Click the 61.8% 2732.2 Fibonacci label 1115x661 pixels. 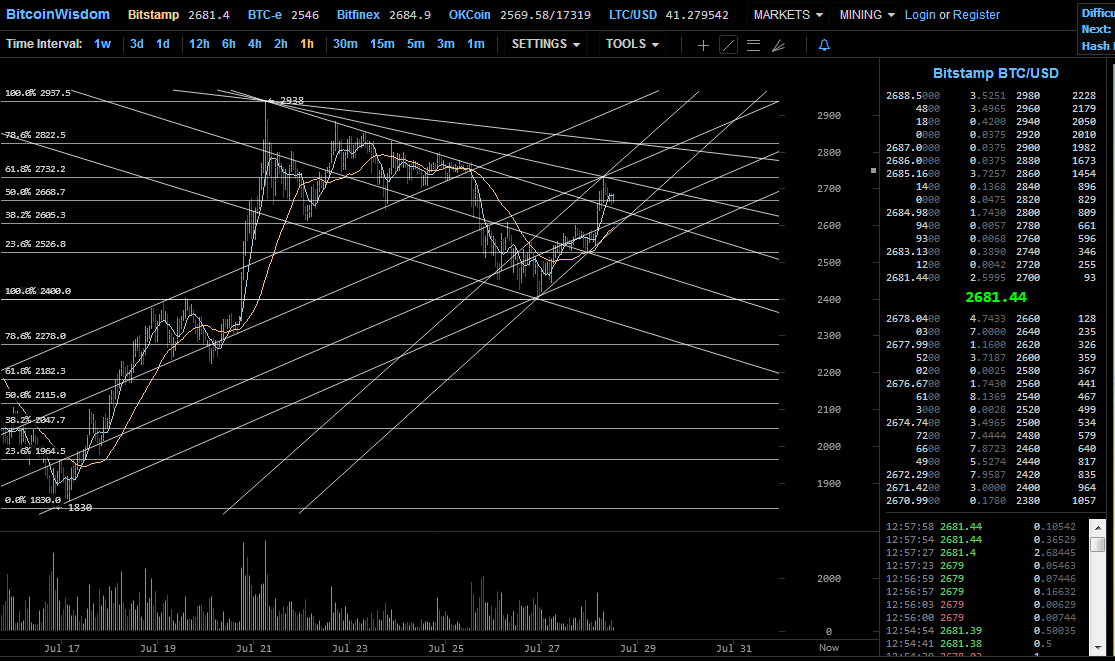coord(36,169)
